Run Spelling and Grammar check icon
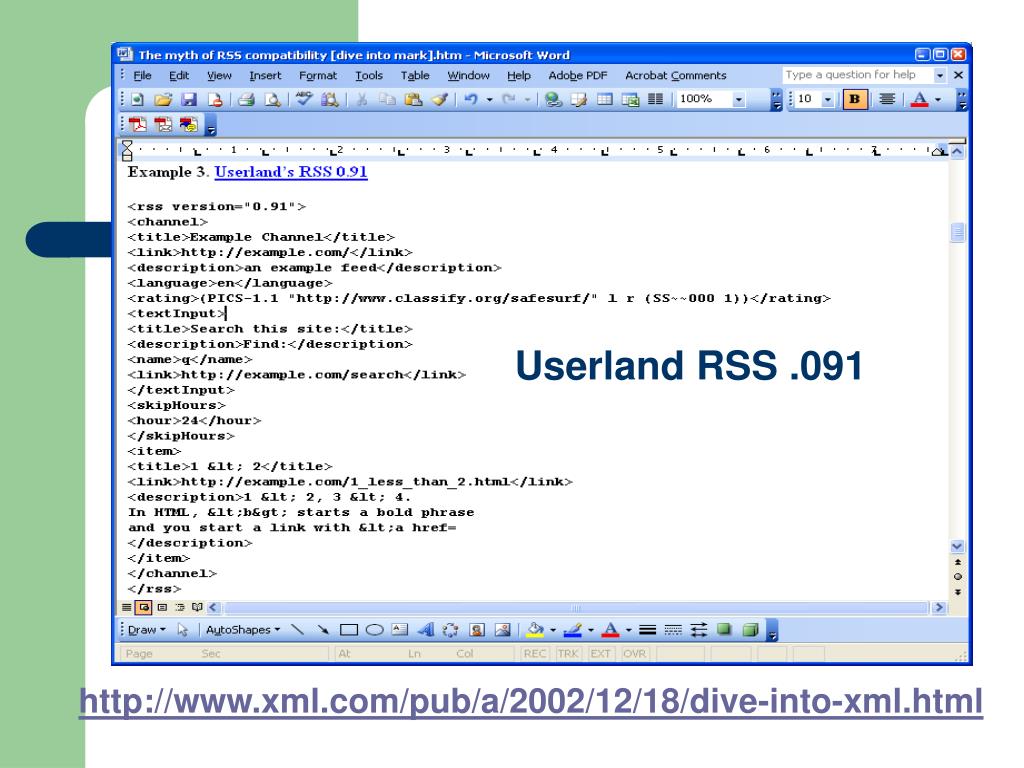Viewport: 1024px width, 768px height. click(304, 99)
